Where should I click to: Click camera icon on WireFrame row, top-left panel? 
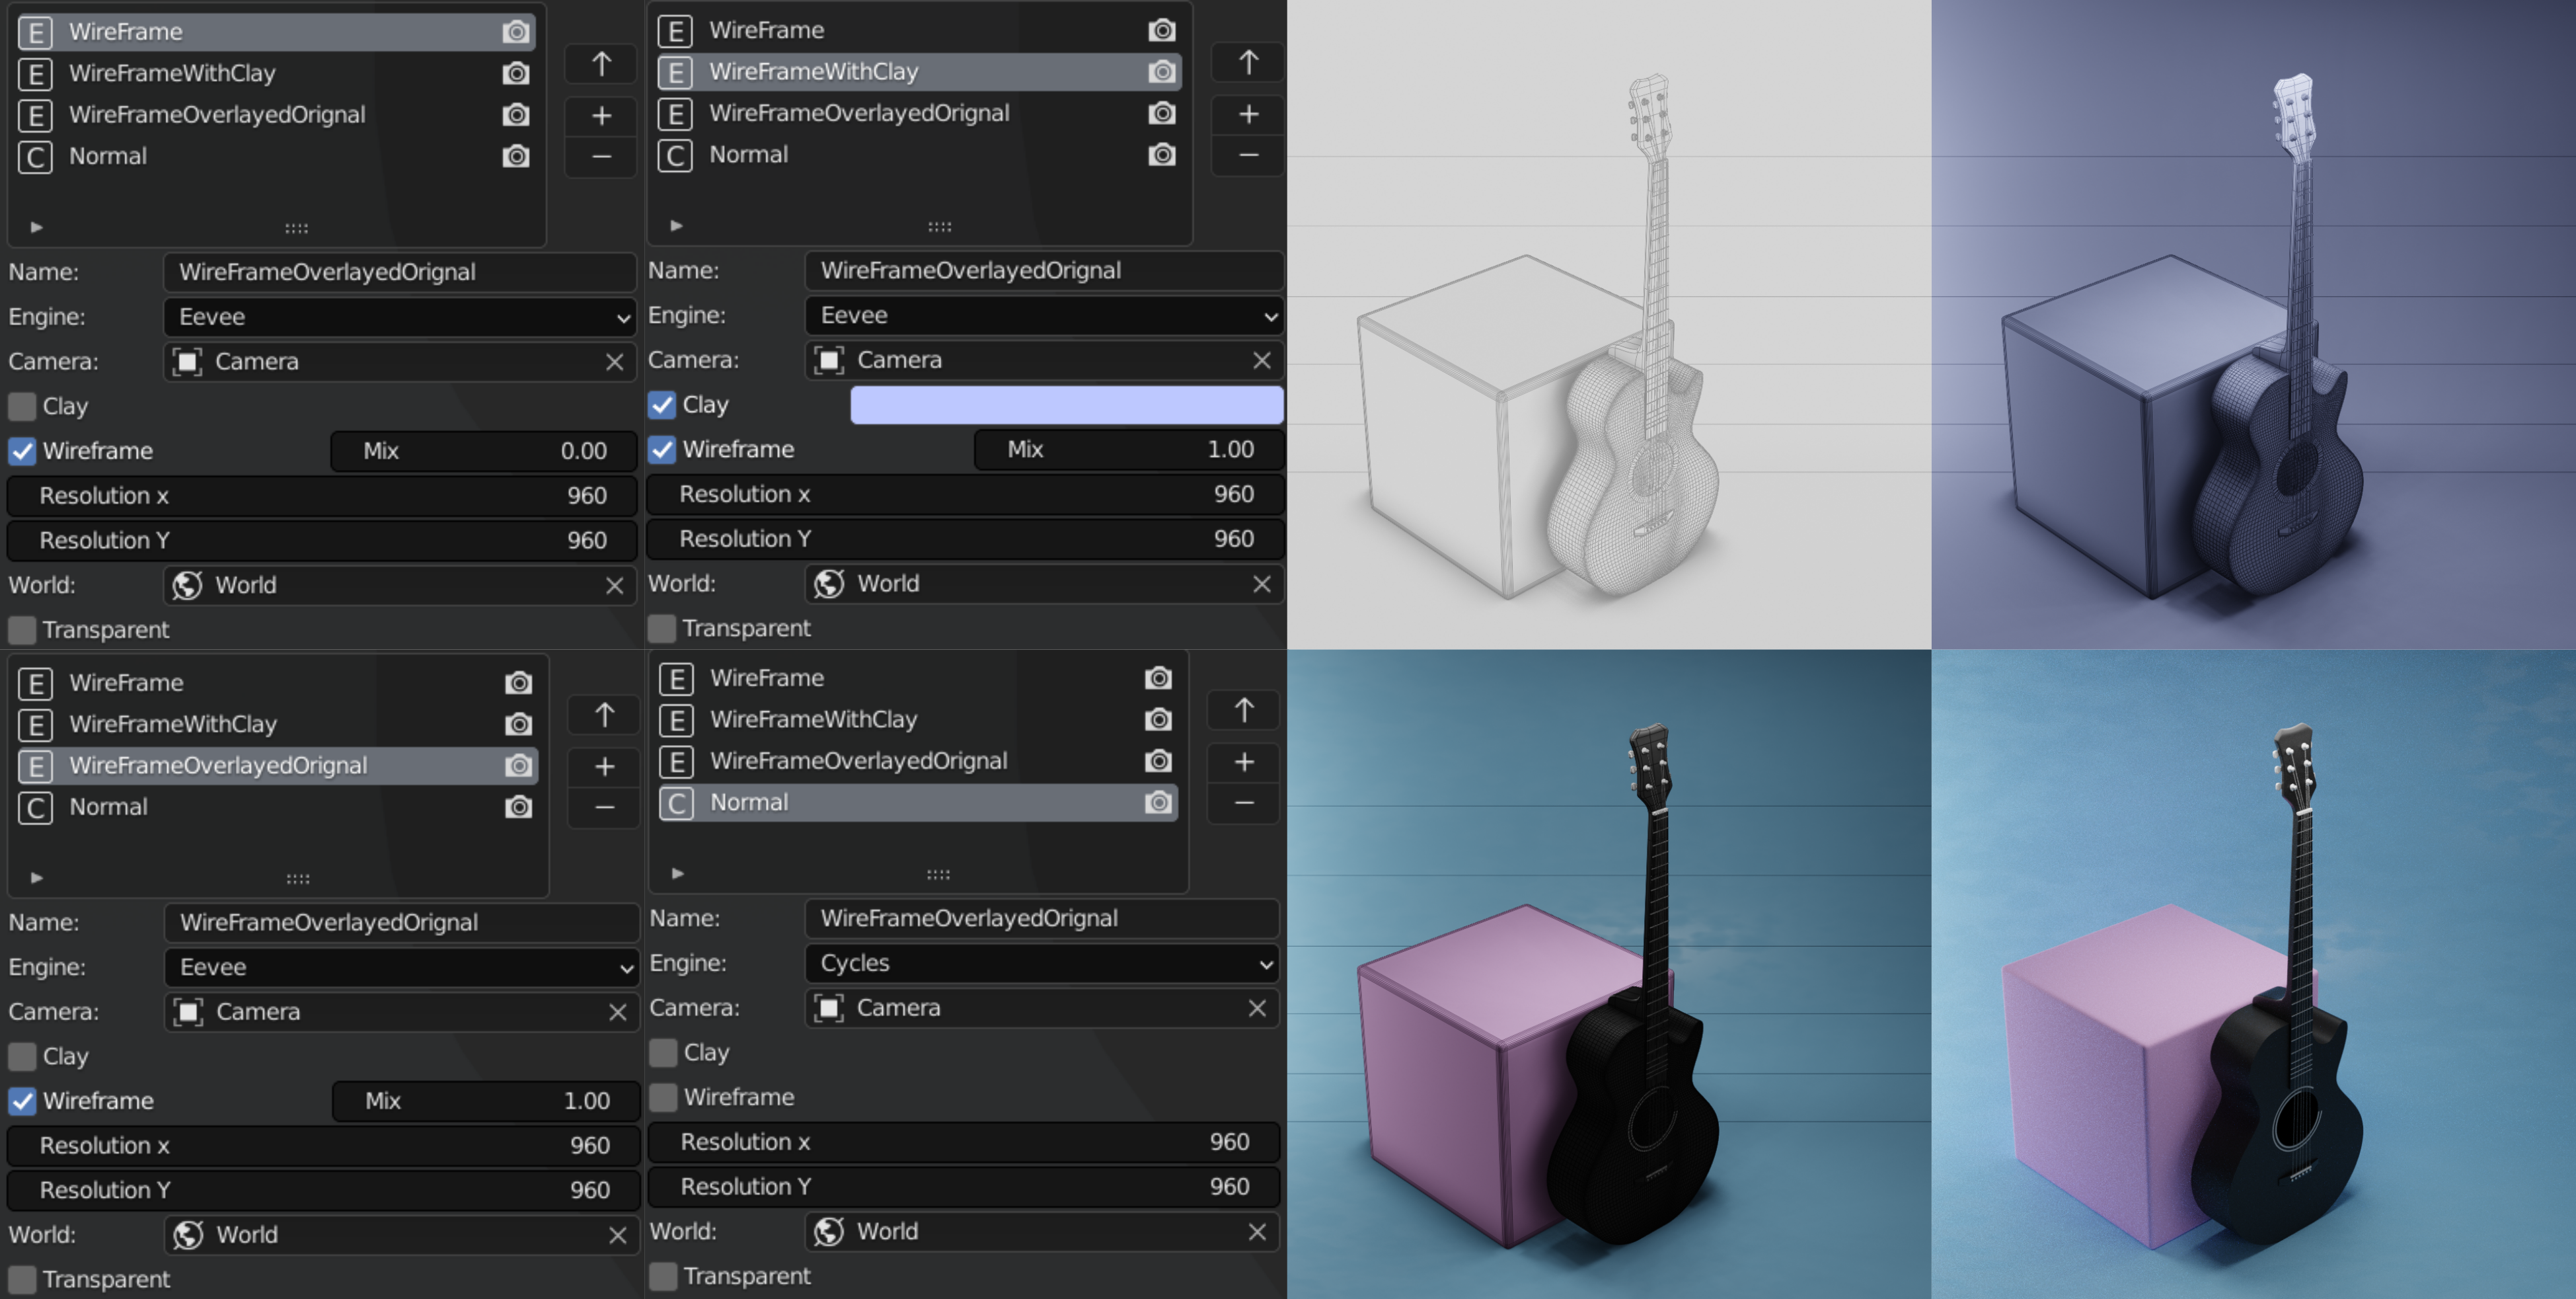[x=516, y=32]
